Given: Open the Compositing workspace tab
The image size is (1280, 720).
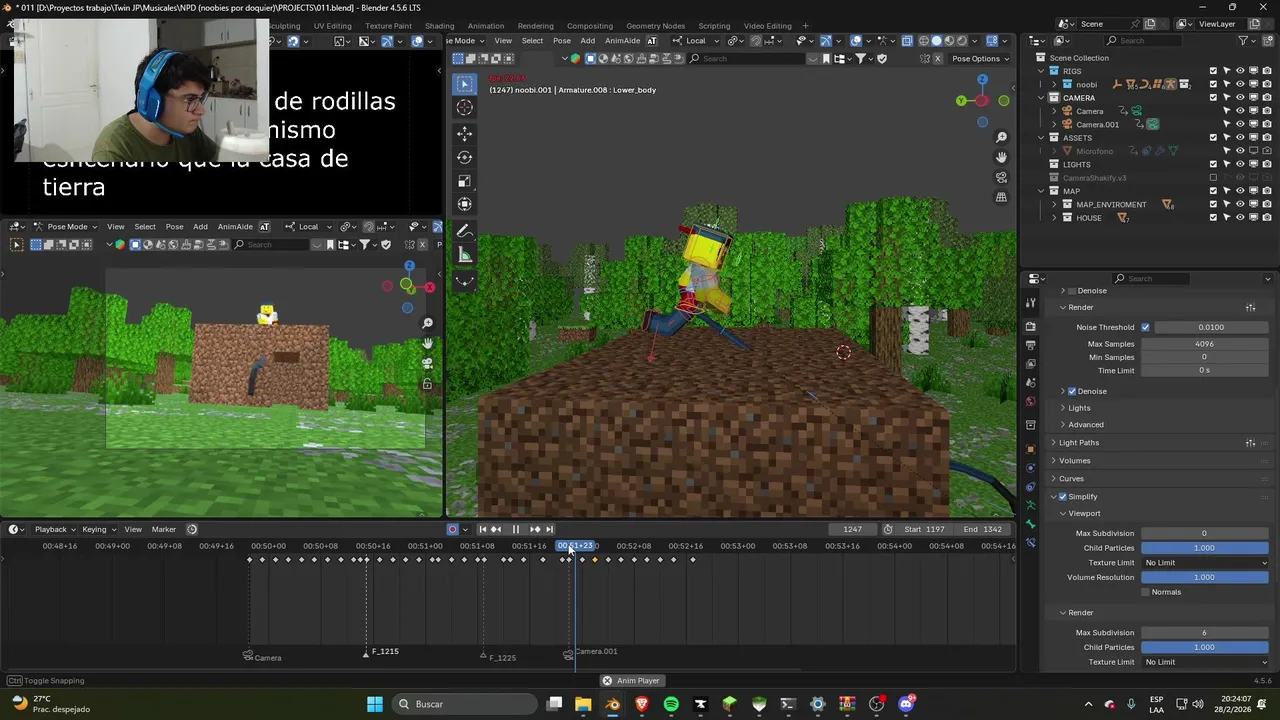Looking at the screenshot, I should pyautogui.click(x=590, y=26).
